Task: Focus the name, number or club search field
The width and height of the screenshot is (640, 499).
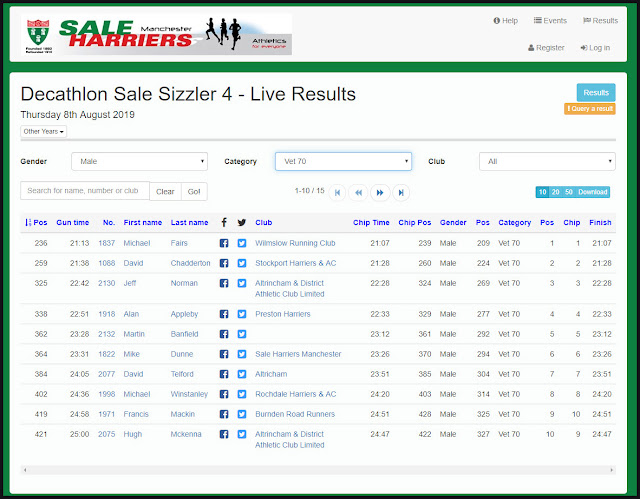Action: click(85, 191)
